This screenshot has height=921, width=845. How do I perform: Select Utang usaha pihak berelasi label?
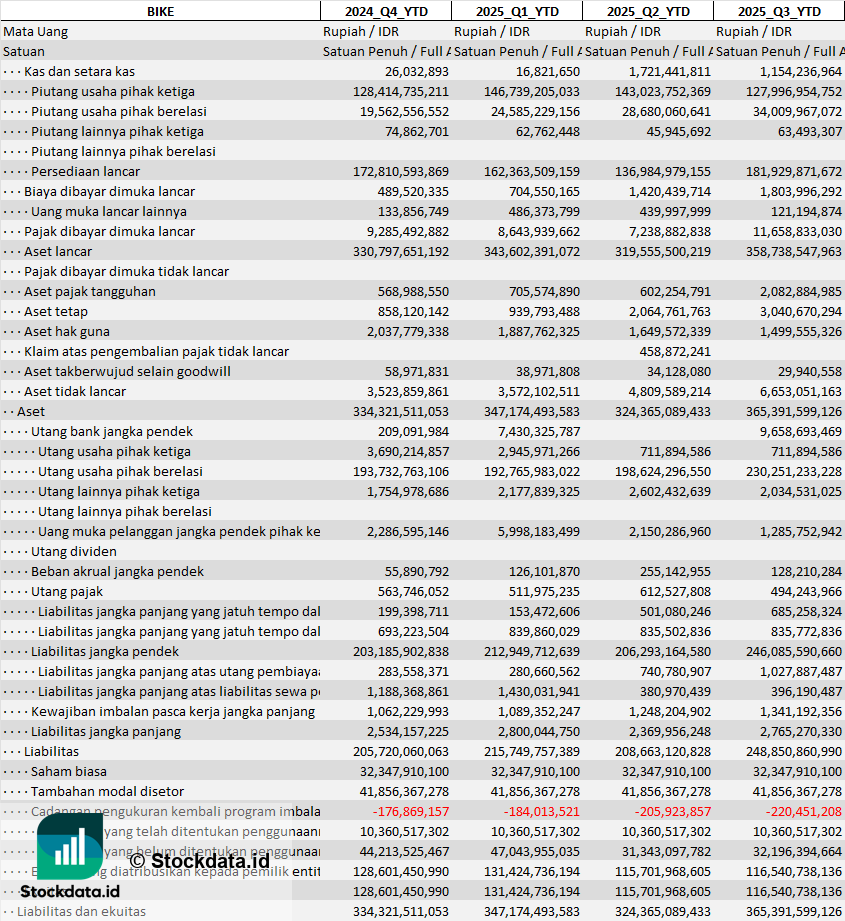(x=120, y=471)
